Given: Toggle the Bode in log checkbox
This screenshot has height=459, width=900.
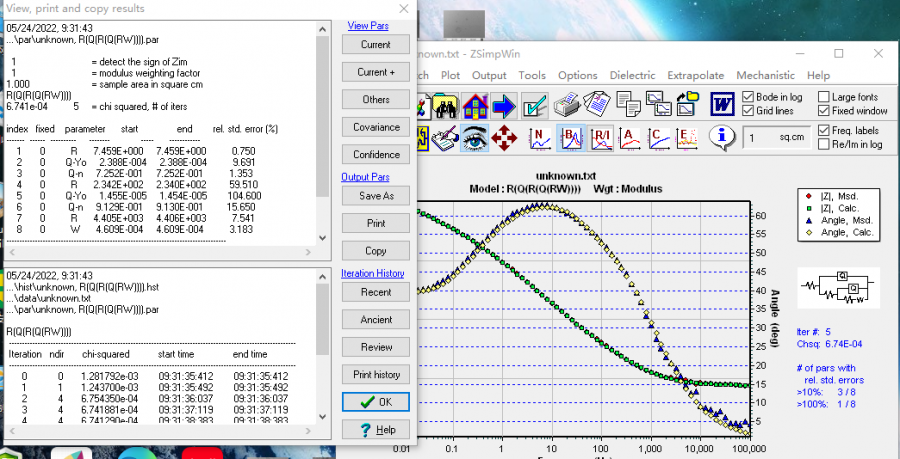Looking at the screenshot, I should click(x=749, y=97).
